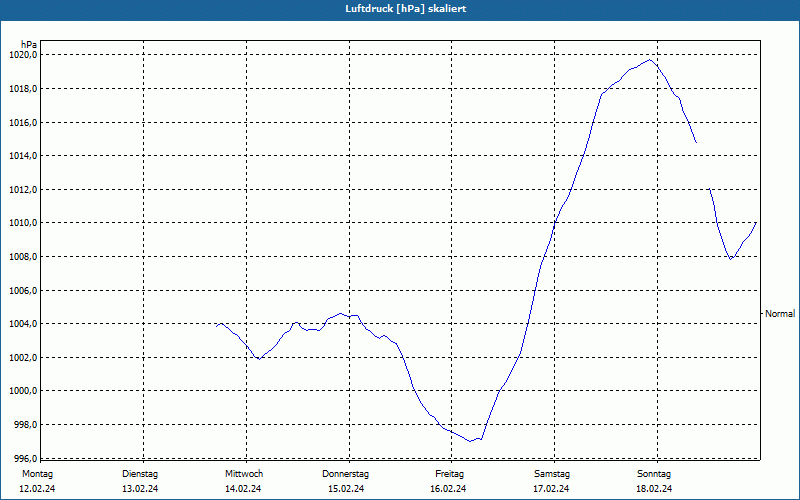
Task: Select the 'Montag' day label
Action: (37, 474)
